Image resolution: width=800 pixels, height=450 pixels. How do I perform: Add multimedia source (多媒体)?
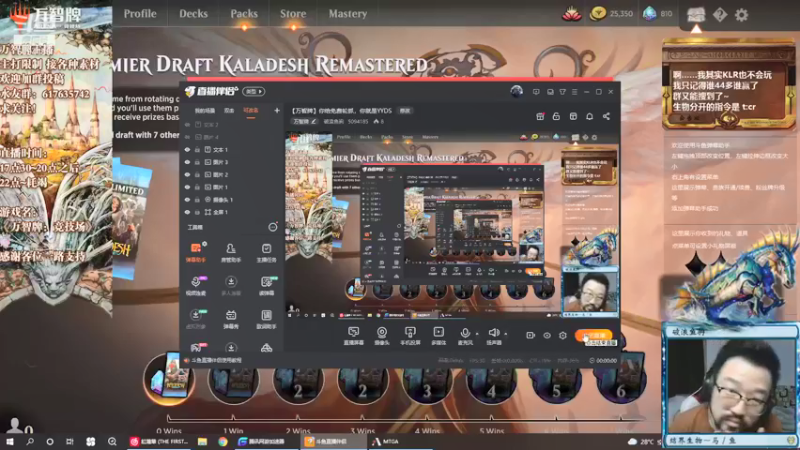438,336
